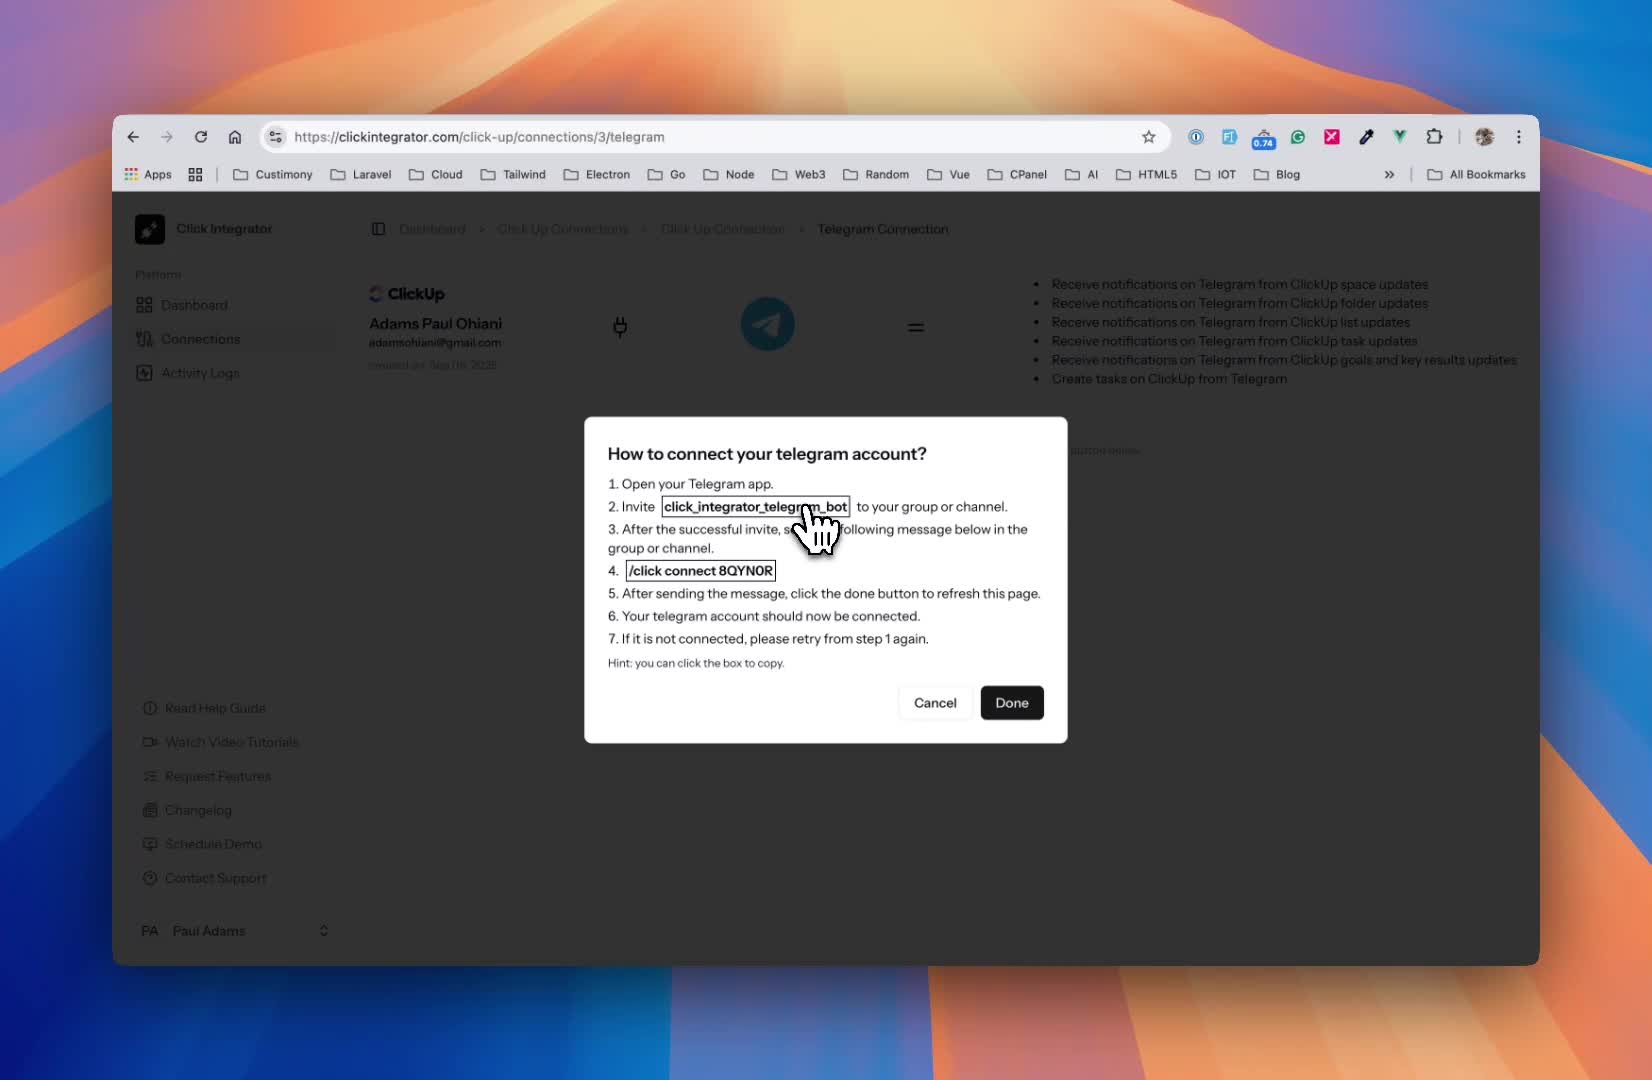The image size is (1652, 1080).
Task: Click the Cancel button in dialog
Action: point(935,703)
